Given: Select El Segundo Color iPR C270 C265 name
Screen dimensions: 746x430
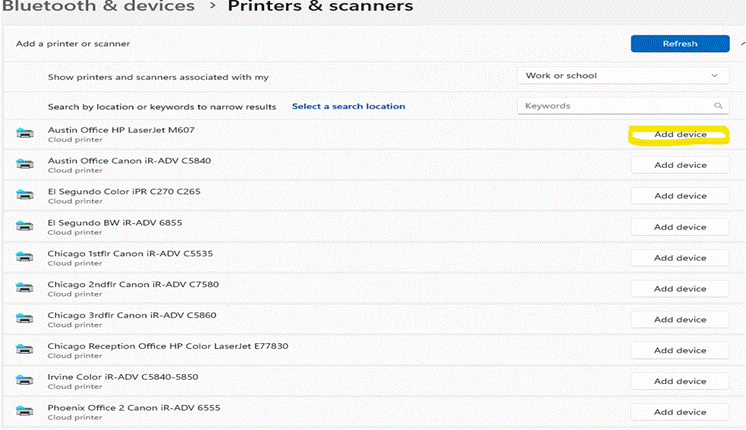Looking at the screenshot, I should click(124, 191).
